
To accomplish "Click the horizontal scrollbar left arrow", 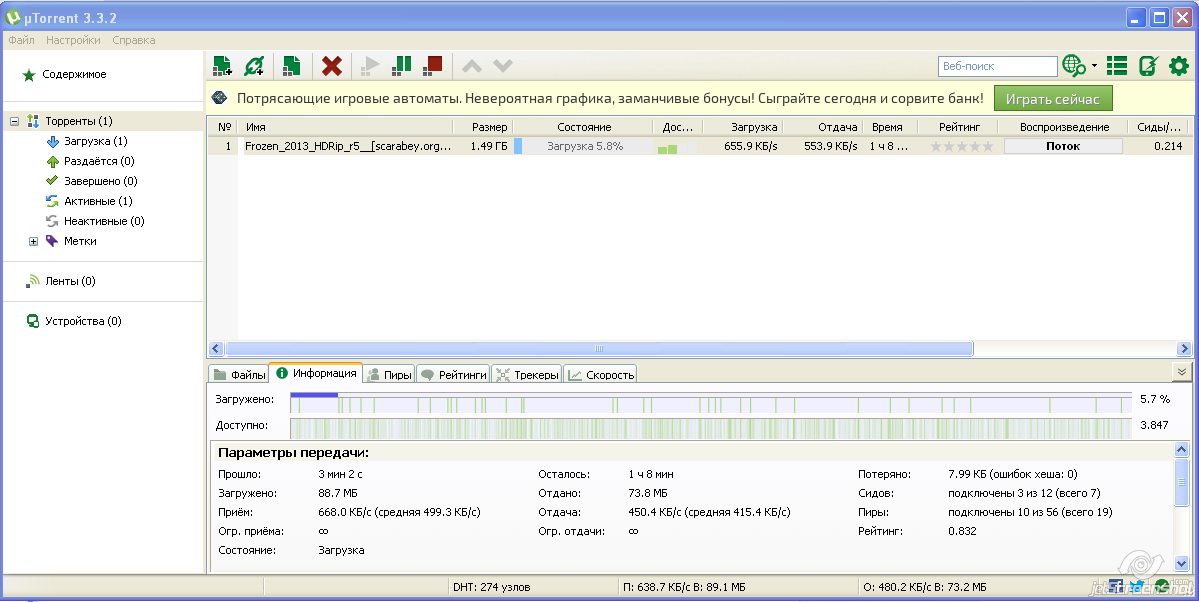I will (216, 349).
